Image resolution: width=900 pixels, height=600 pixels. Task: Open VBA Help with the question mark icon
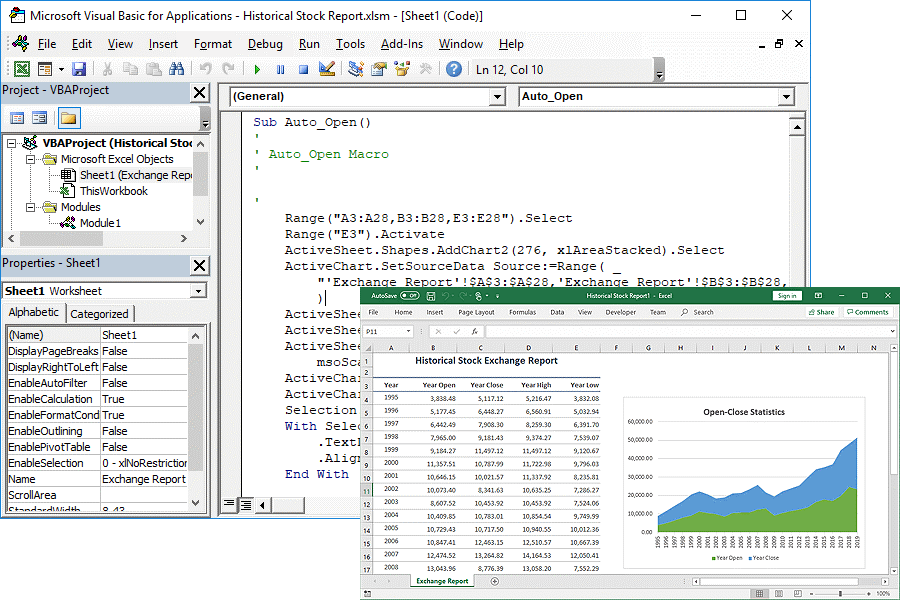[454, 69]
